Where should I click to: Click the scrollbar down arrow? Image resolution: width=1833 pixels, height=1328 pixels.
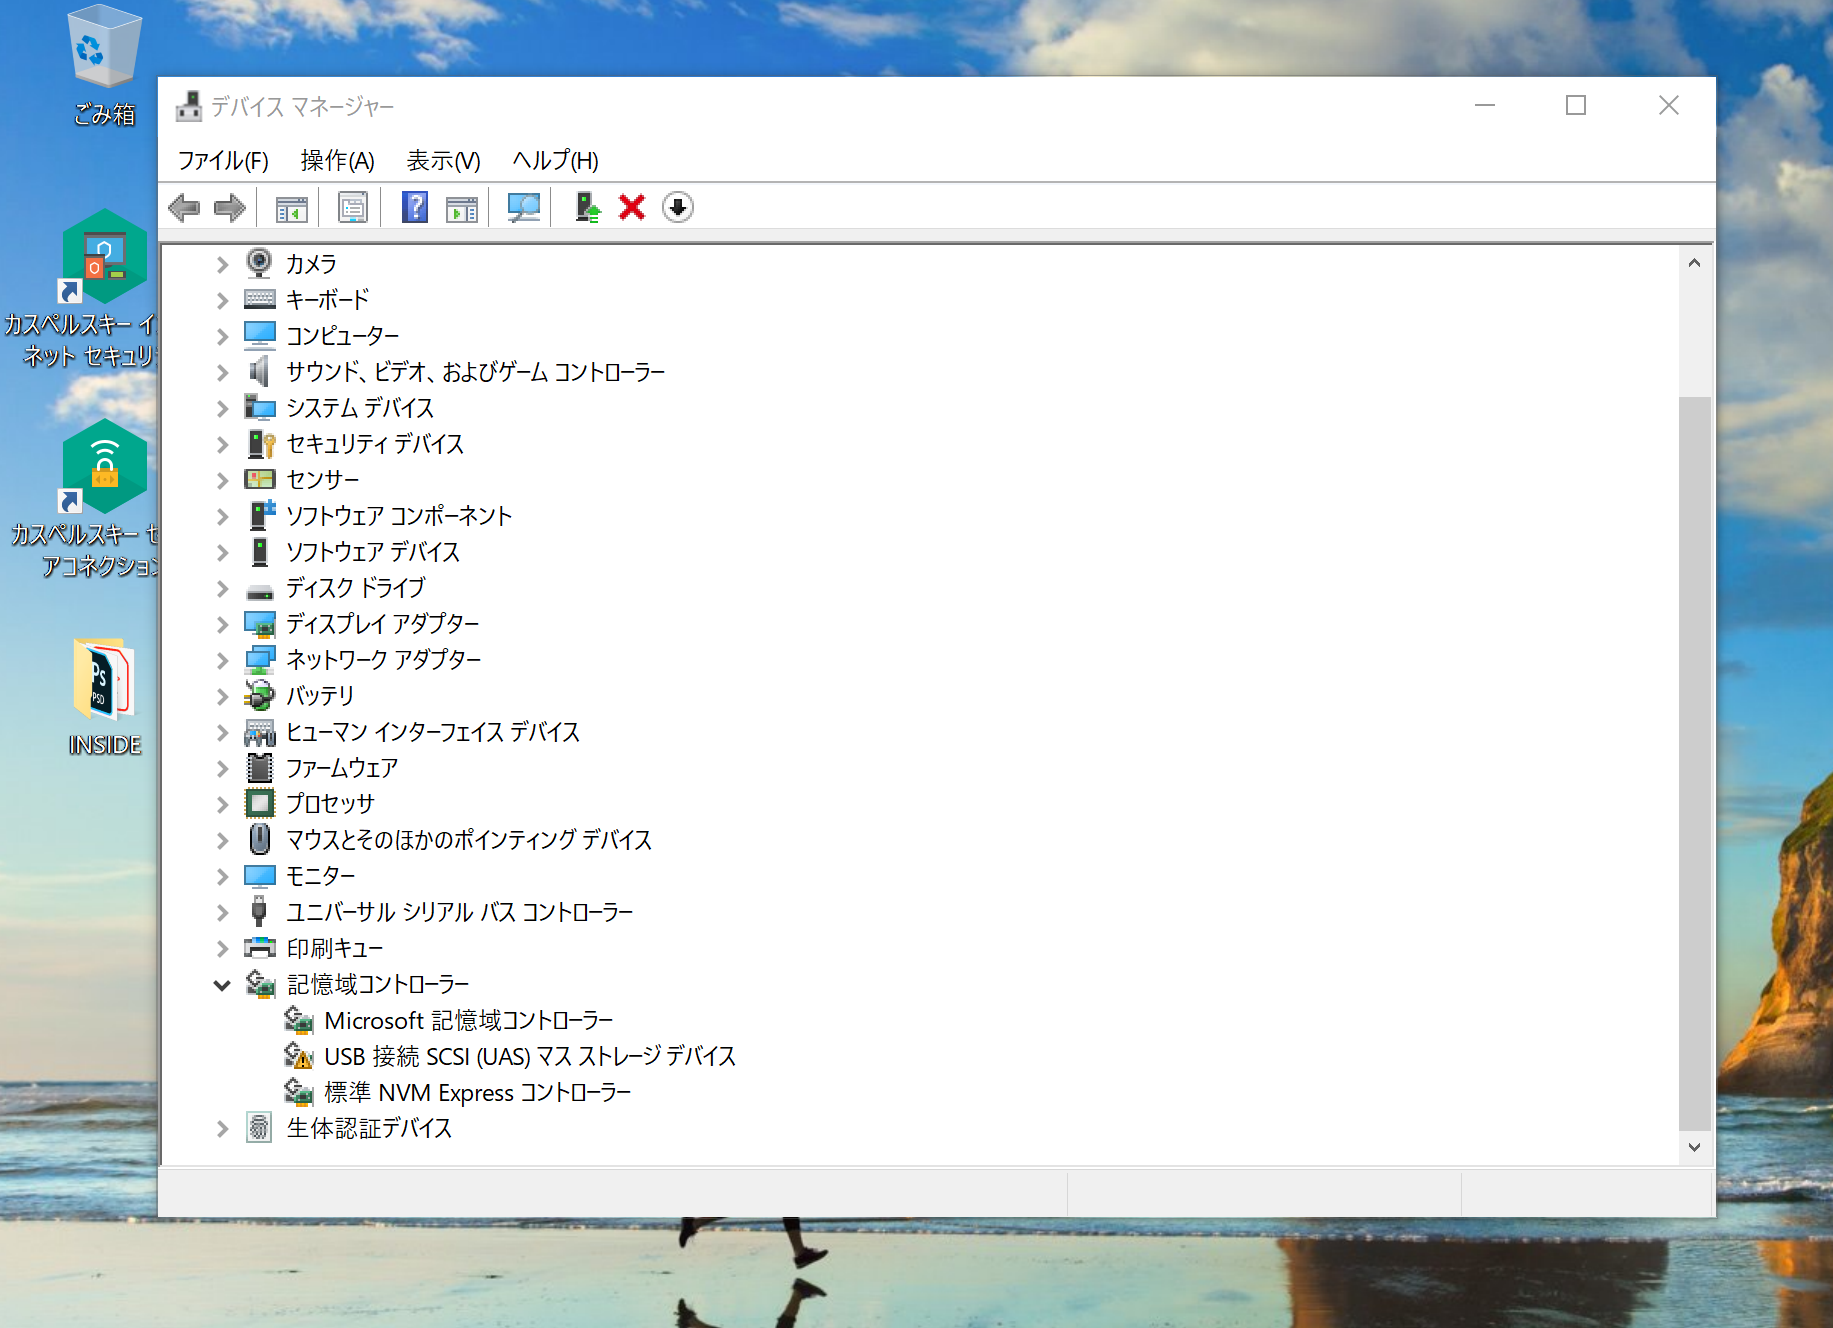(x=1694, y=1147)
